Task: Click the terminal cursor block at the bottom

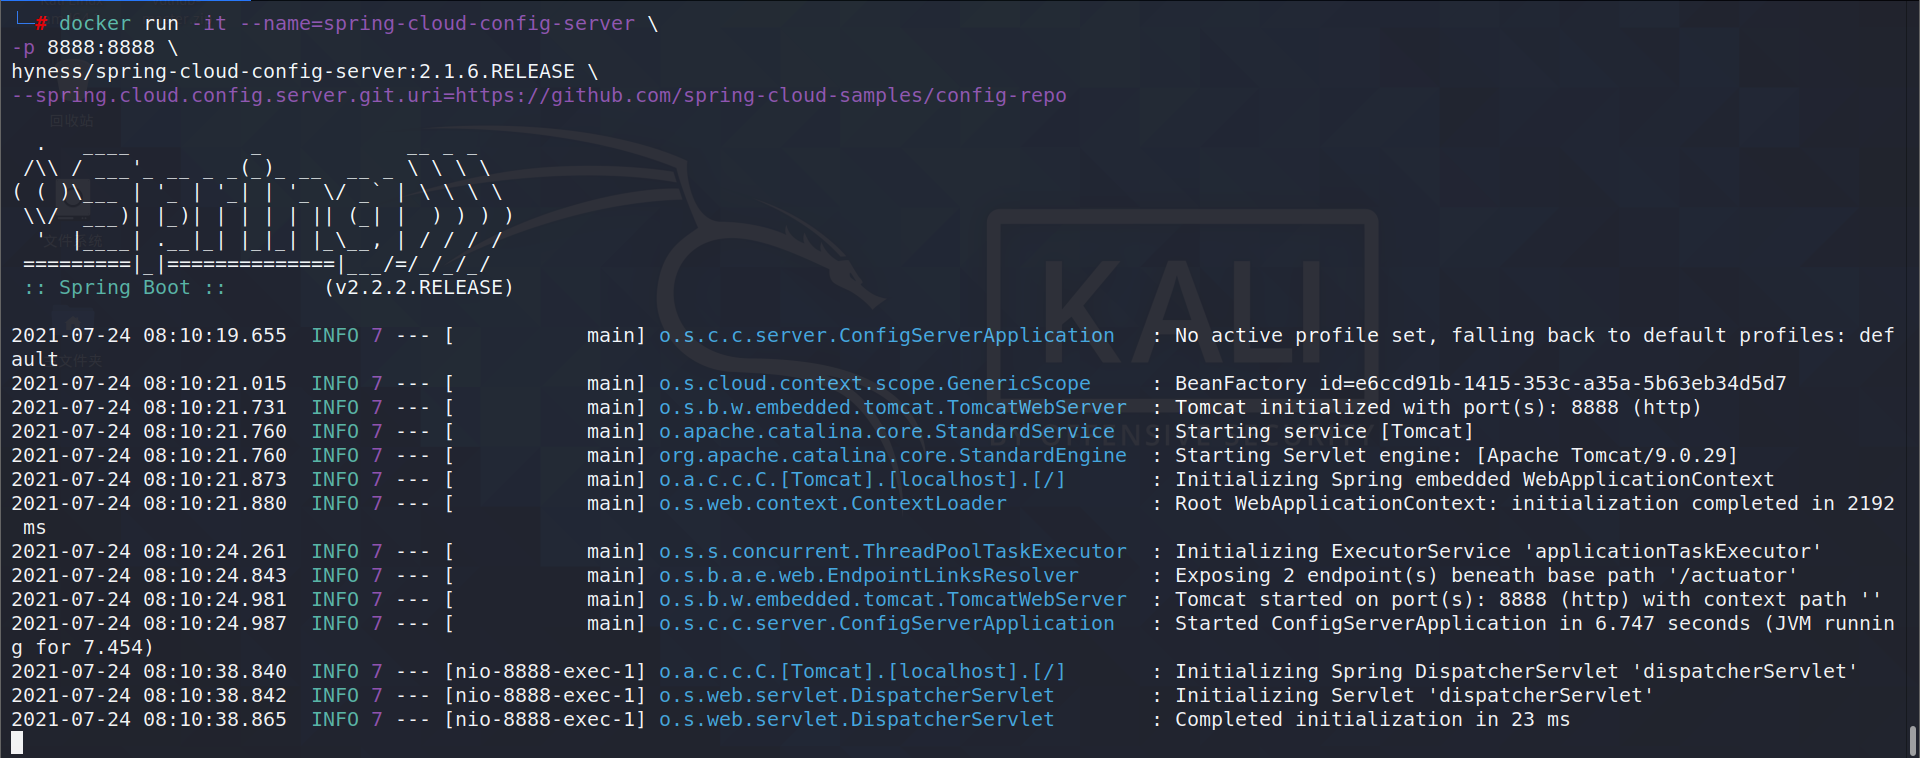Action: 17,743
